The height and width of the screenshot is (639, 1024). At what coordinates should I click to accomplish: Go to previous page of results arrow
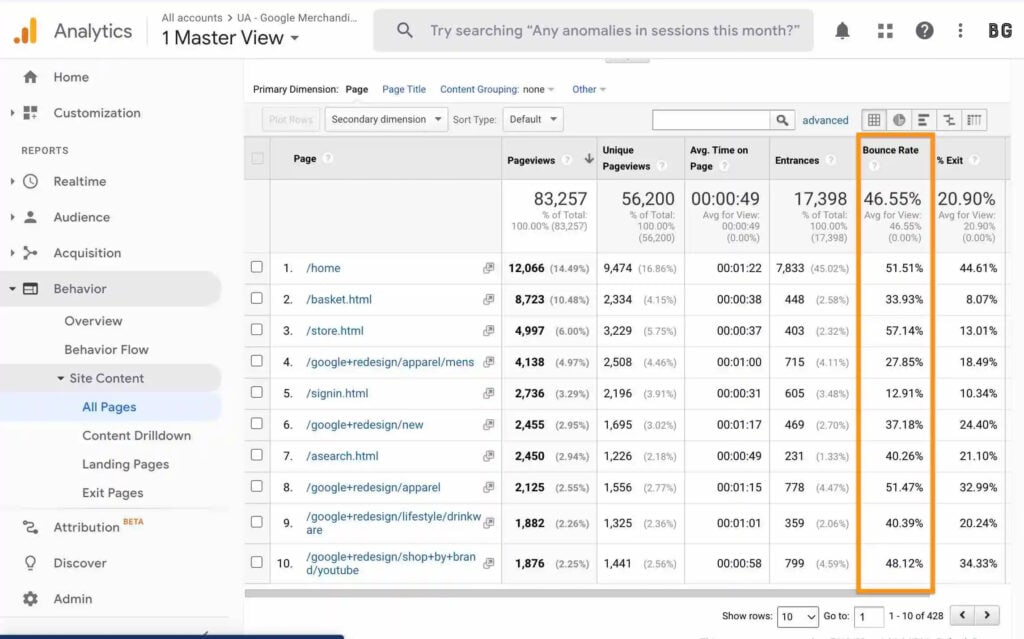point(962,615)
